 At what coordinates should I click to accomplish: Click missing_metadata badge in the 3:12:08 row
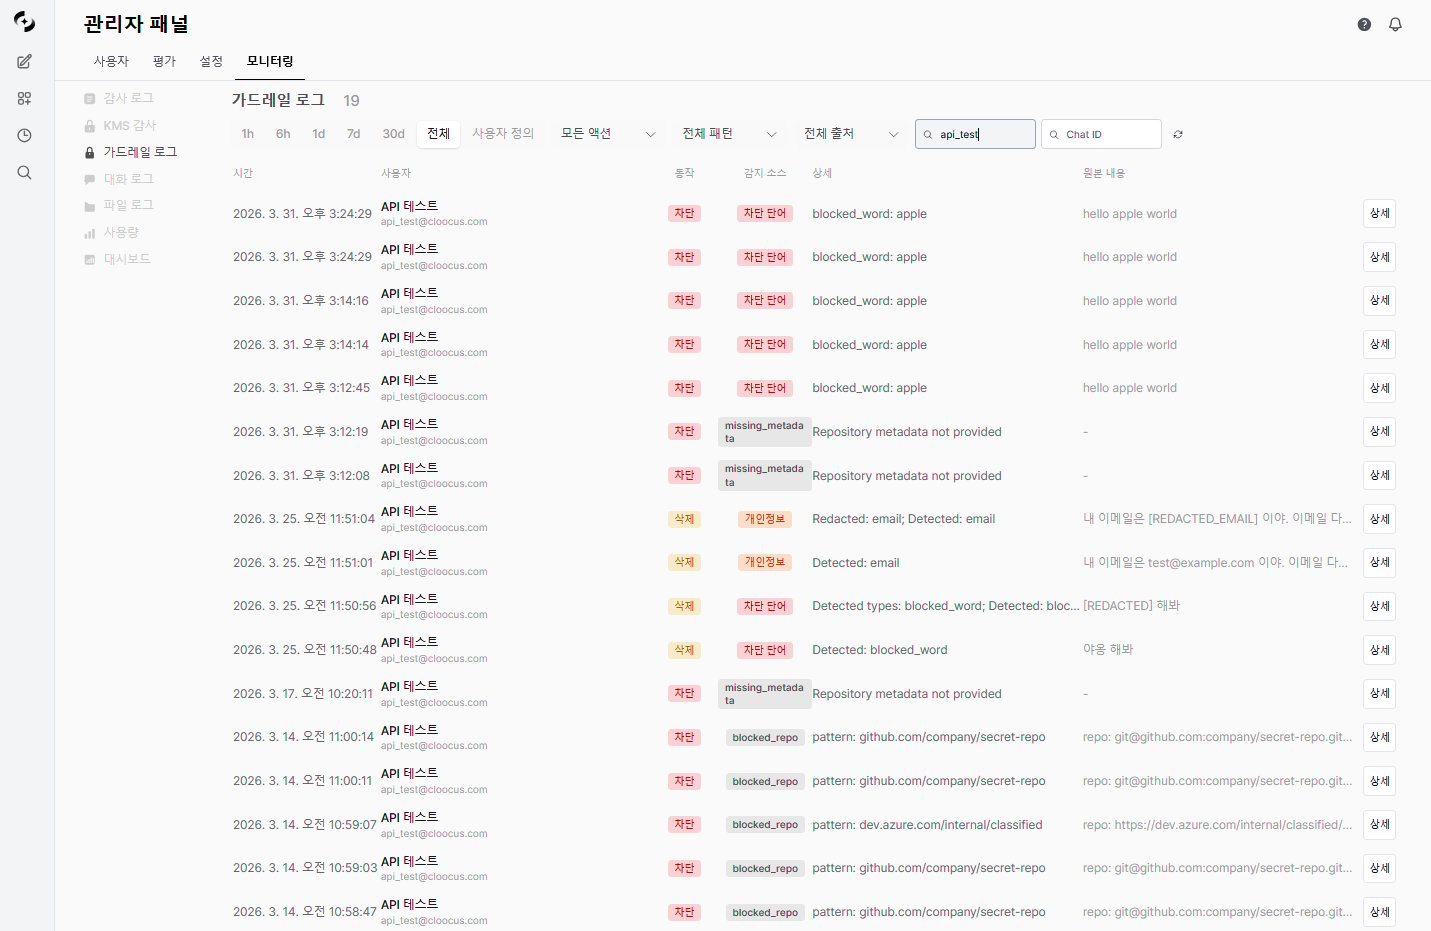[765, 475]
